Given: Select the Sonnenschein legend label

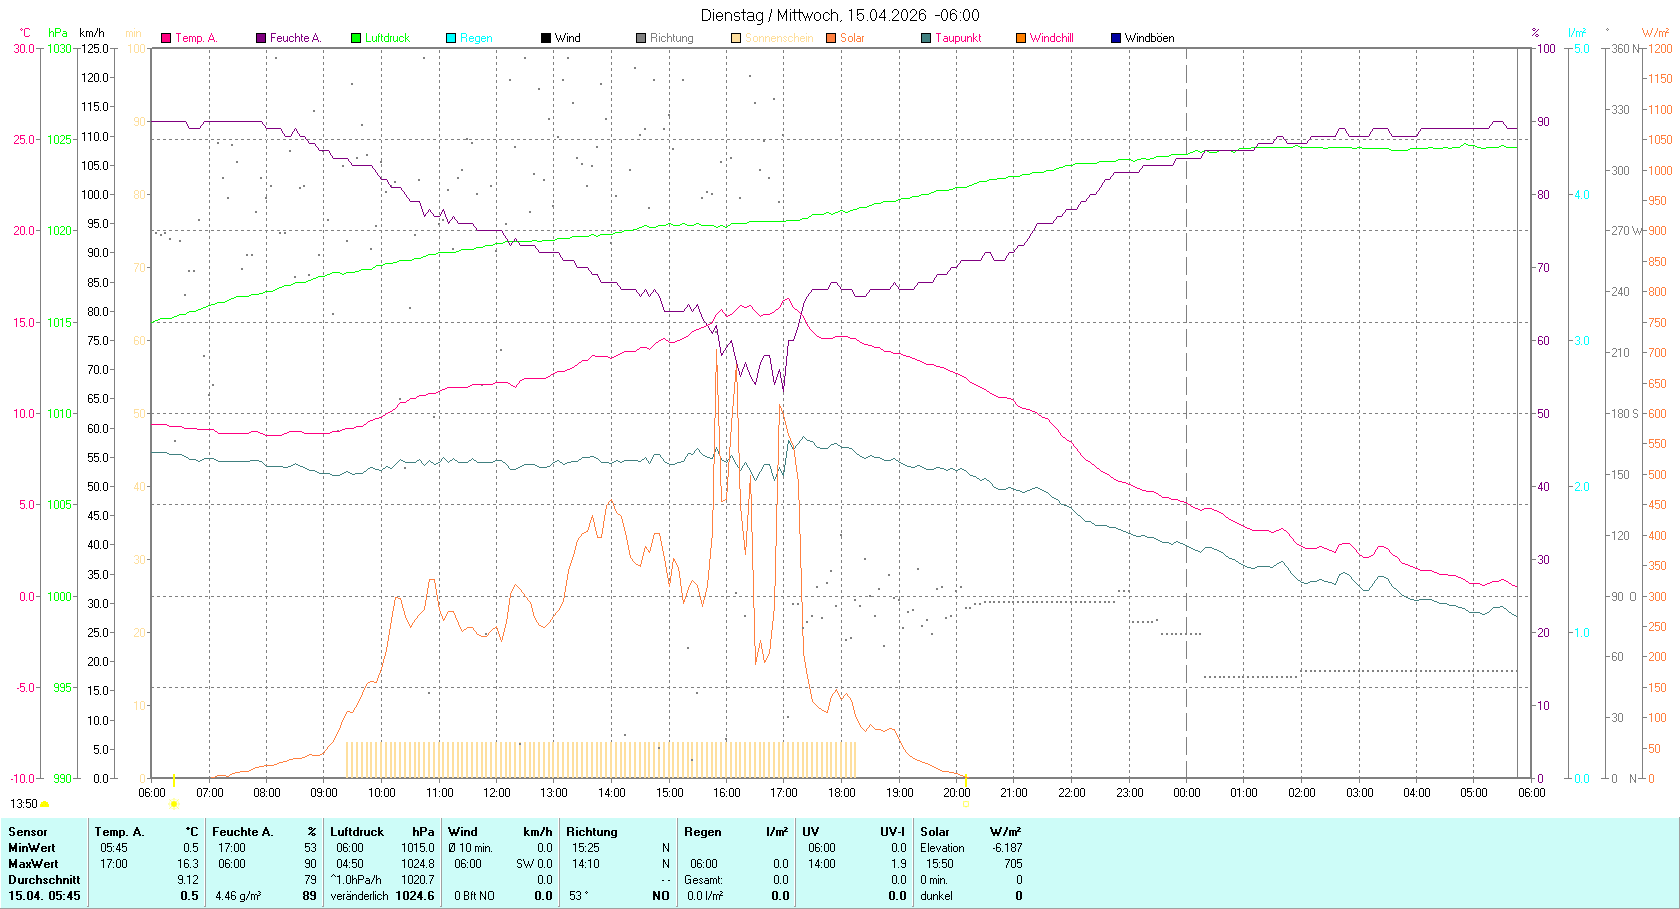Looking at the screenshot, I should coord(779,38).
